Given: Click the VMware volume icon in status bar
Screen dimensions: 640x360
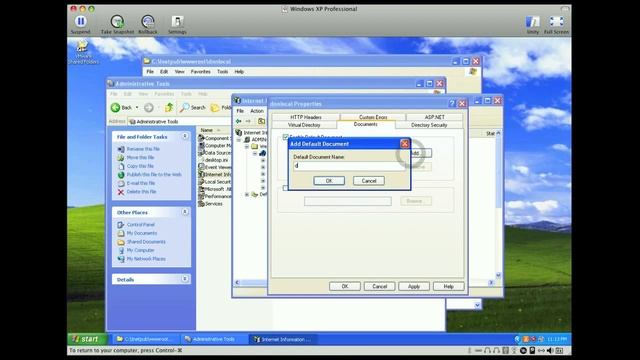Looking at the screenshot, I should (x=550, y=351).
